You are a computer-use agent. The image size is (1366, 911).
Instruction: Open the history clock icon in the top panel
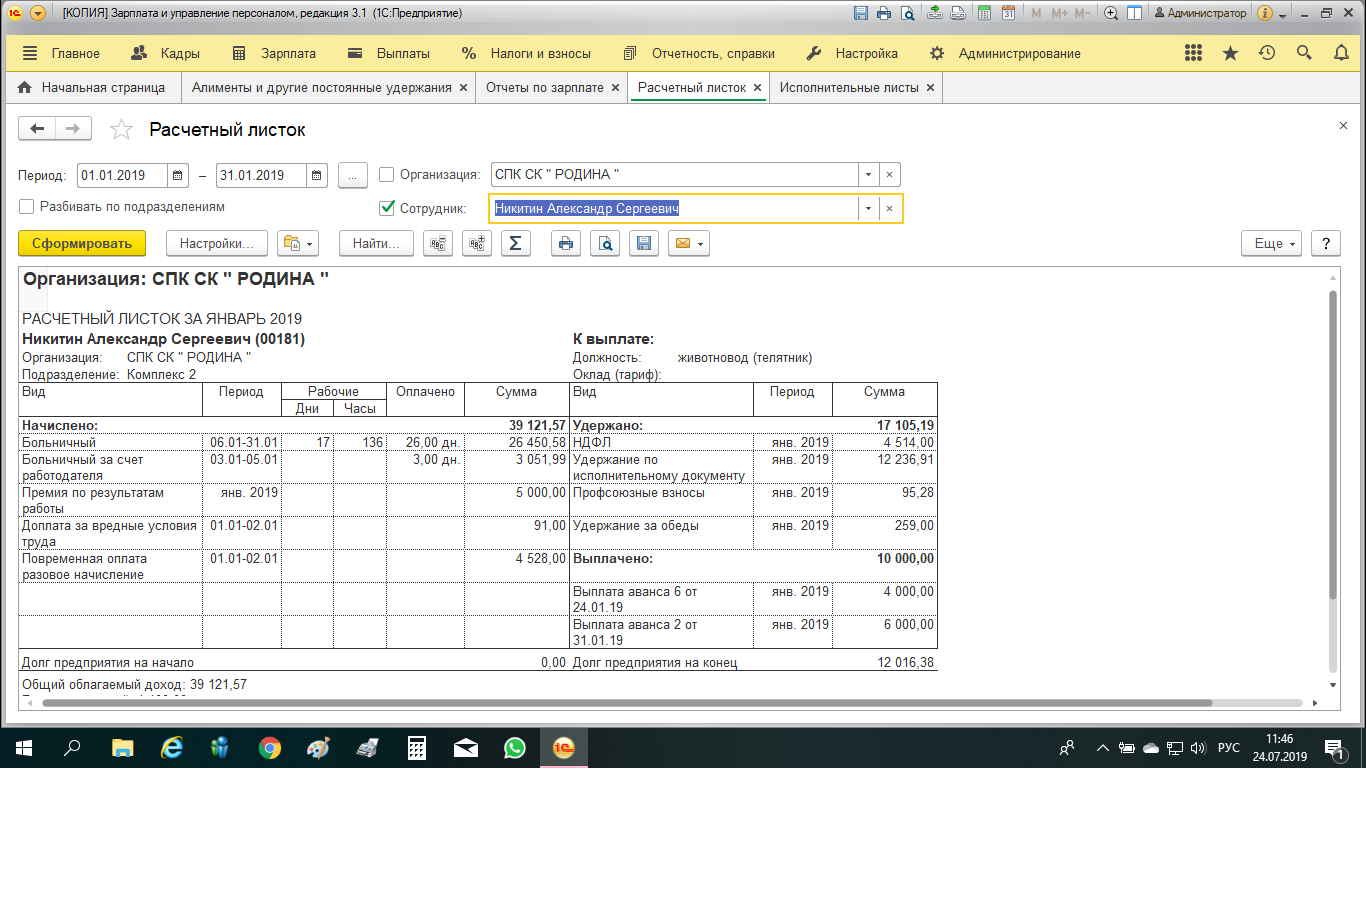pos(1267,53)
